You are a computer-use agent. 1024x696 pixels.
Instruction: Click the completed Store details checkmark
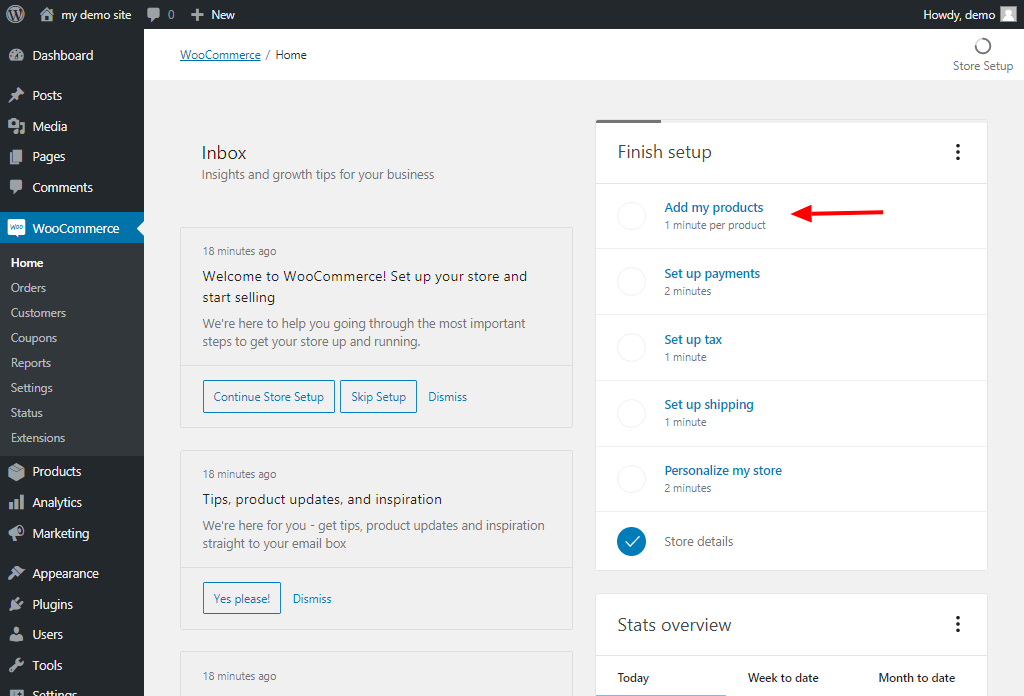(632, 541)
